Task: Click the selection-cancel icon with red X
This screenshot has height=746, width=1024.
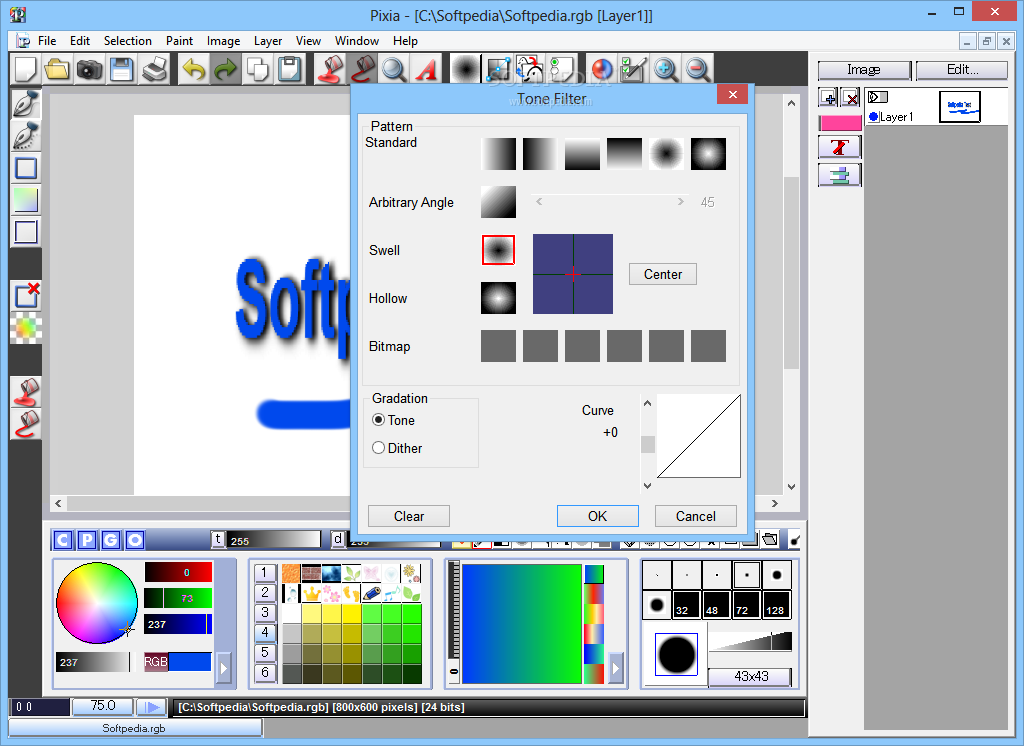Action: pos(26,295)
